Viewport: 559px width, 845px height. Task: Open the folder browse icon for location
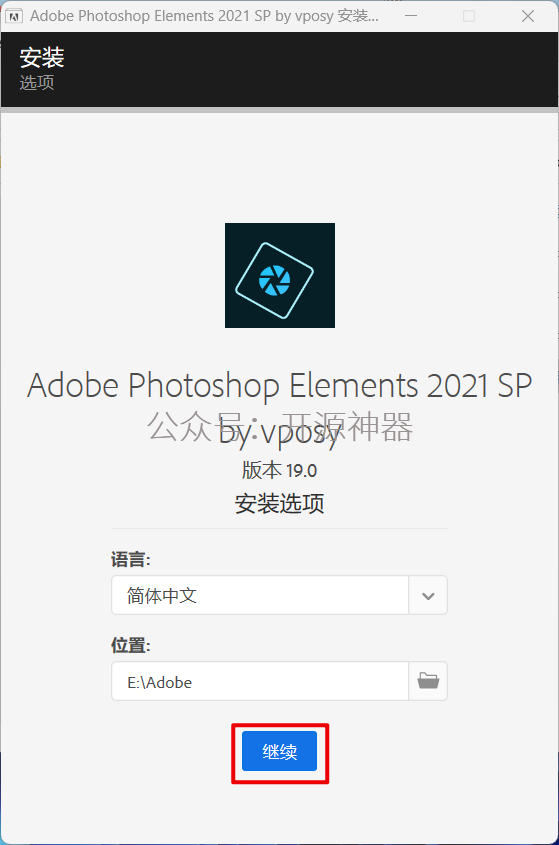(x=428, y=681)
